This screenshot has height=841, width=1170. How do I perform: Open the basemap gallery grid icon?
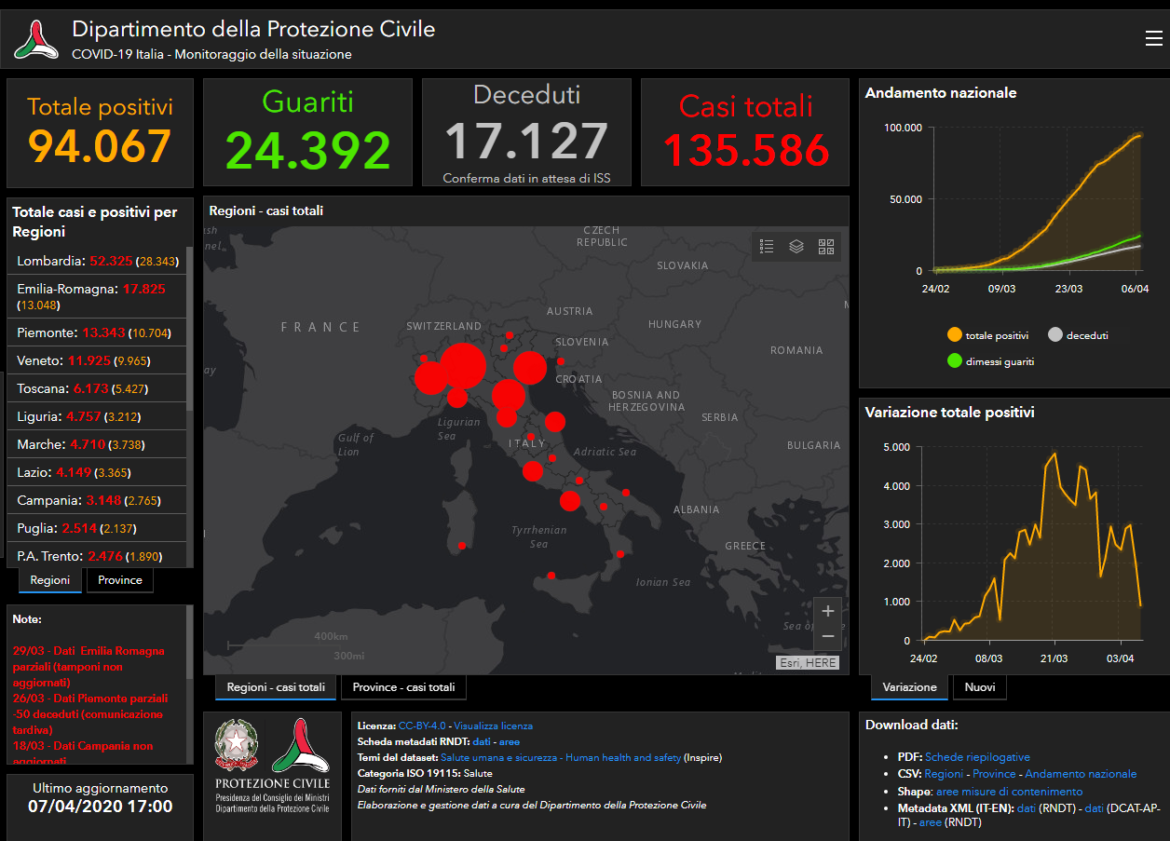tap(826, 246)
